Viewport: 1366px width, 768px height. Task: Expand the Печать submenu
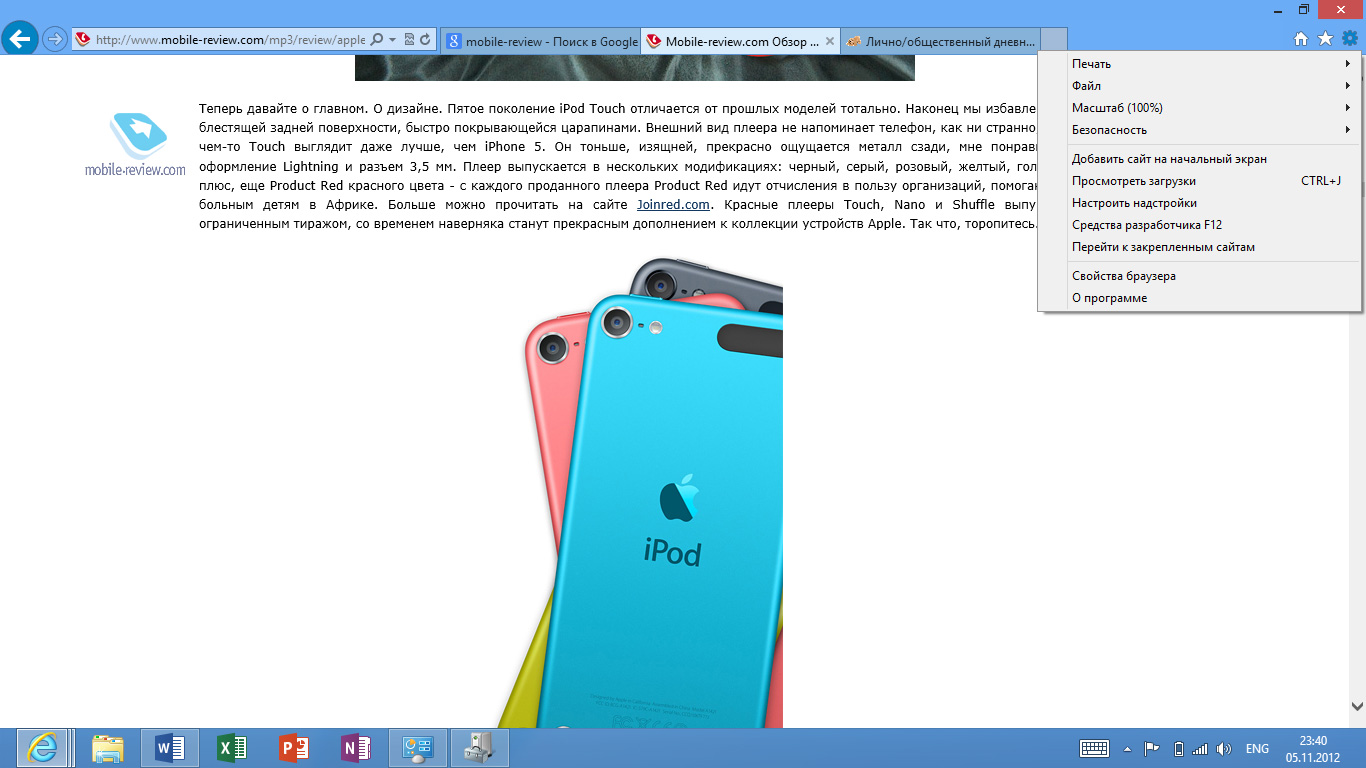click(x=1199, y=64)
